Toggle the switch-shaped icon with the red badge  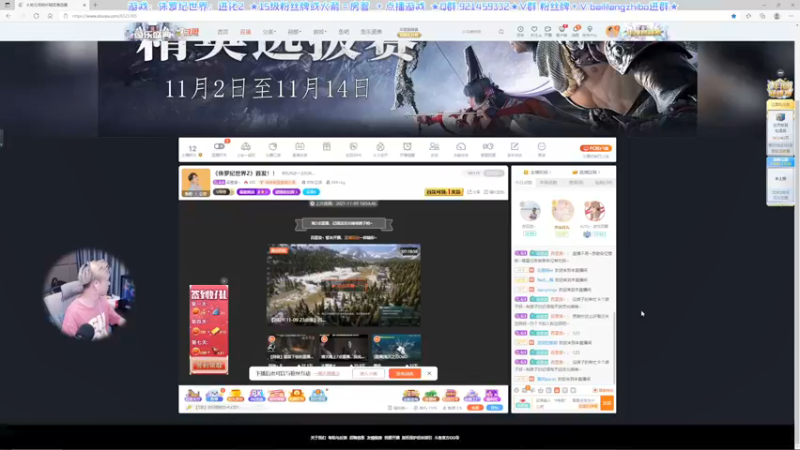click(219, 147)
